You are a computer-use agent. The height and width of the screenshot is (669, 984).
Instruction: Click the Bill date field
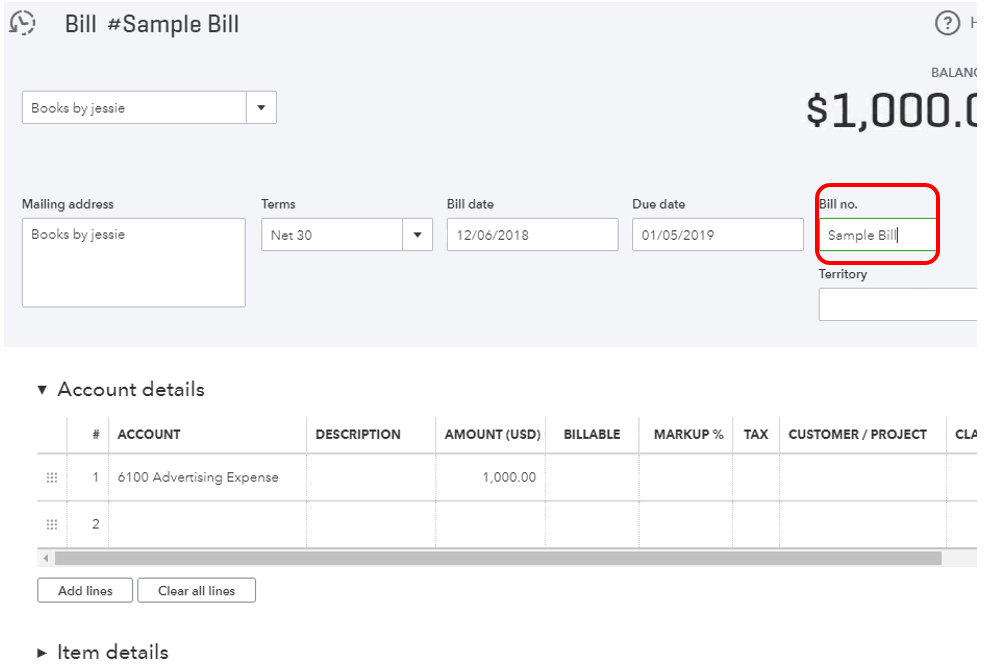click(x=532, y=235)
